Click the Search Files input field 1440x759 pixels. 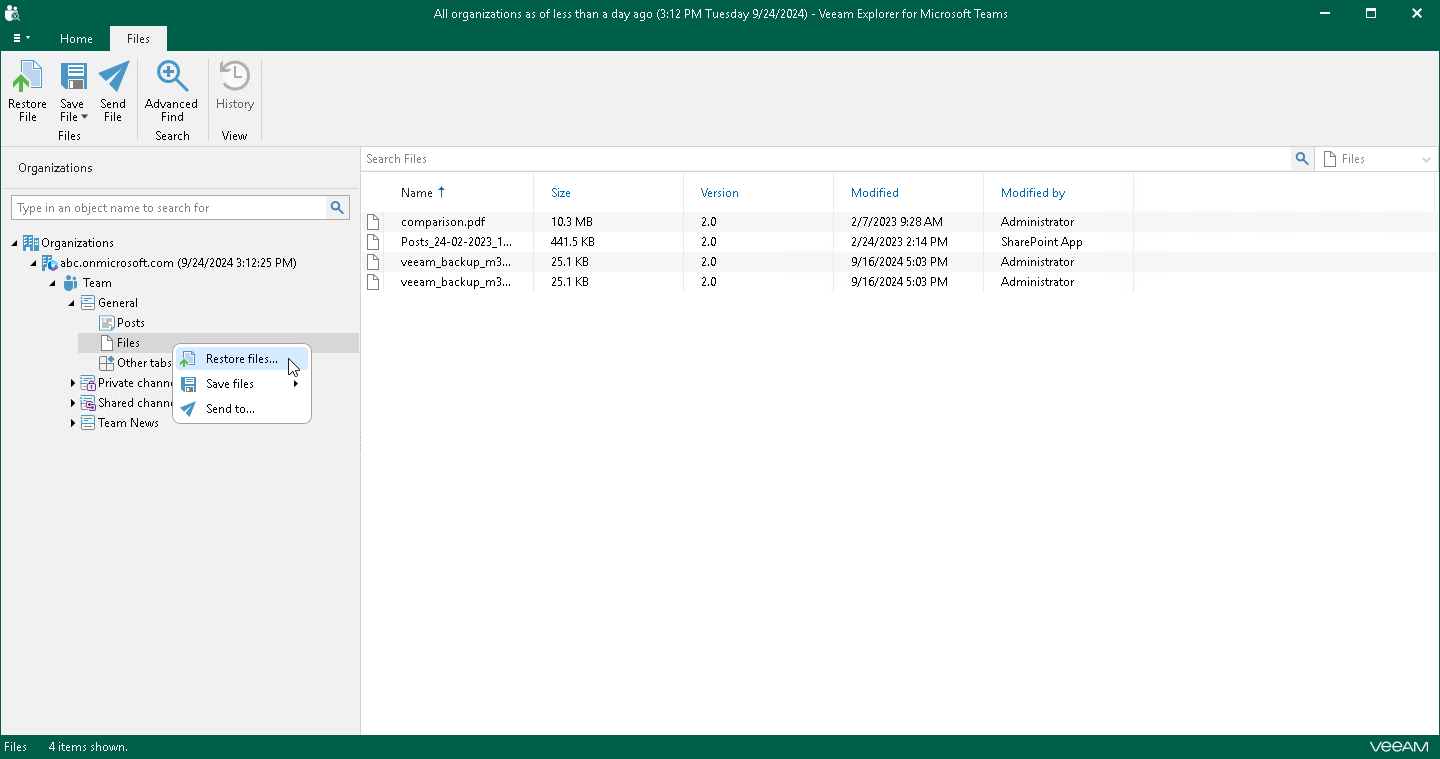click(x=826, y=159)
